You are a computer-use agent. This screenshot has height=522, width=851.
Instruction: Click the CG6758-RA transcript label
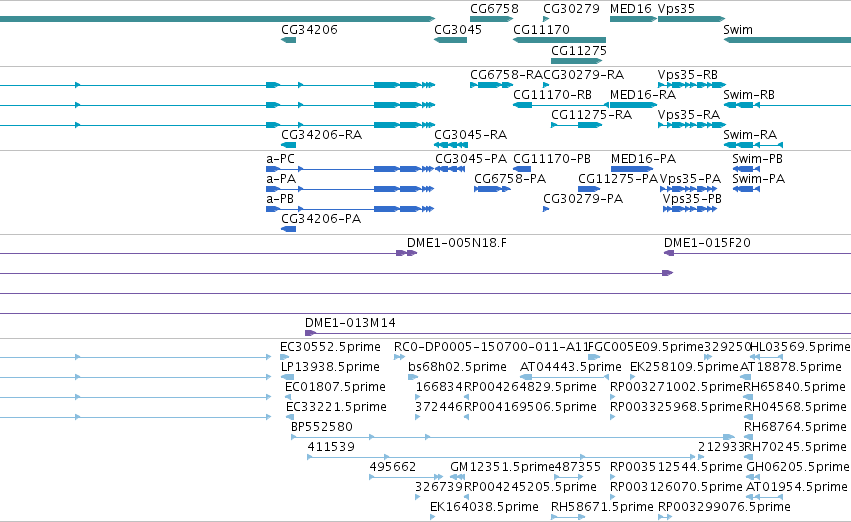point(506,75)
